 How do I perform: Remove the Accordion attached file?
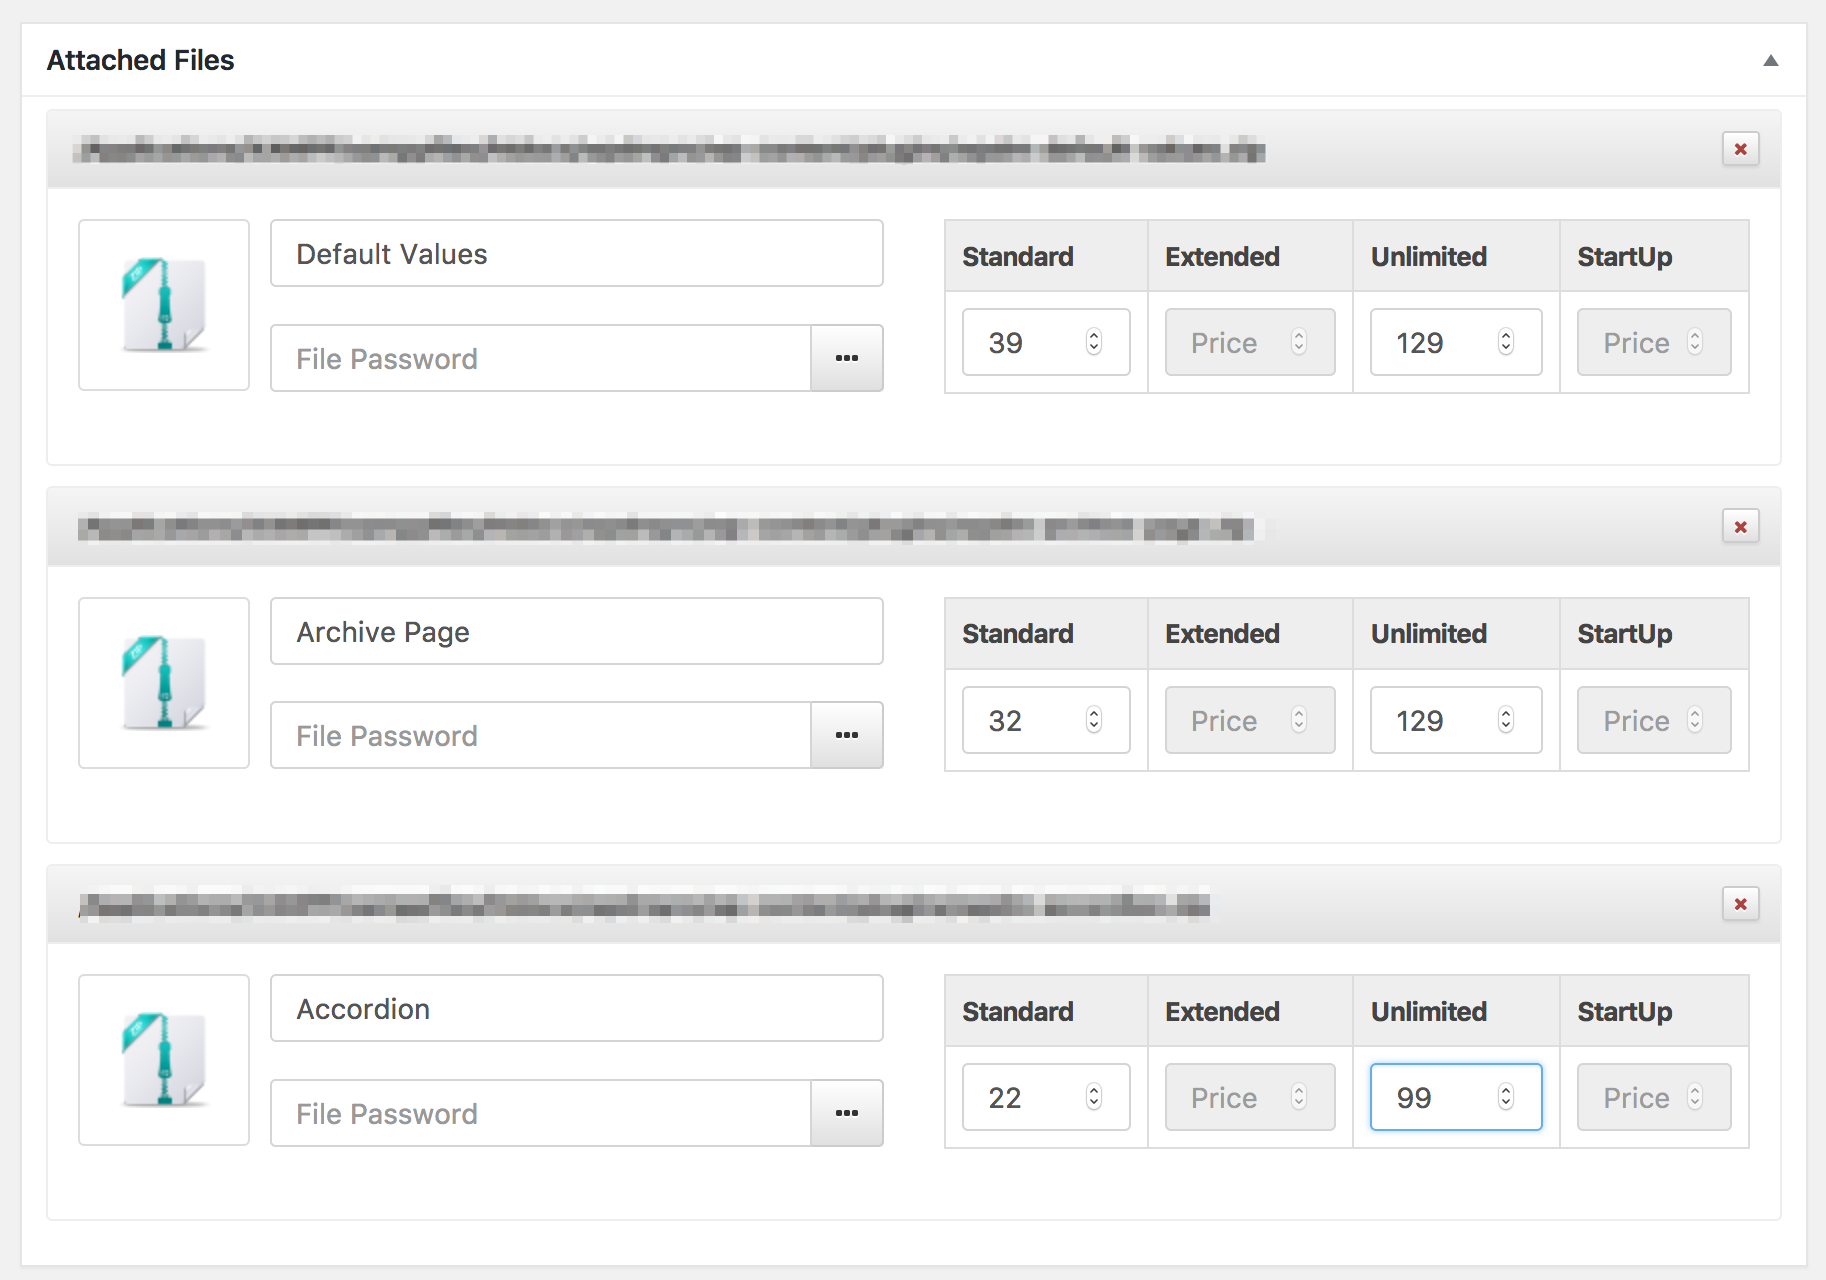pyautogui.click(x=1740, y=903)
